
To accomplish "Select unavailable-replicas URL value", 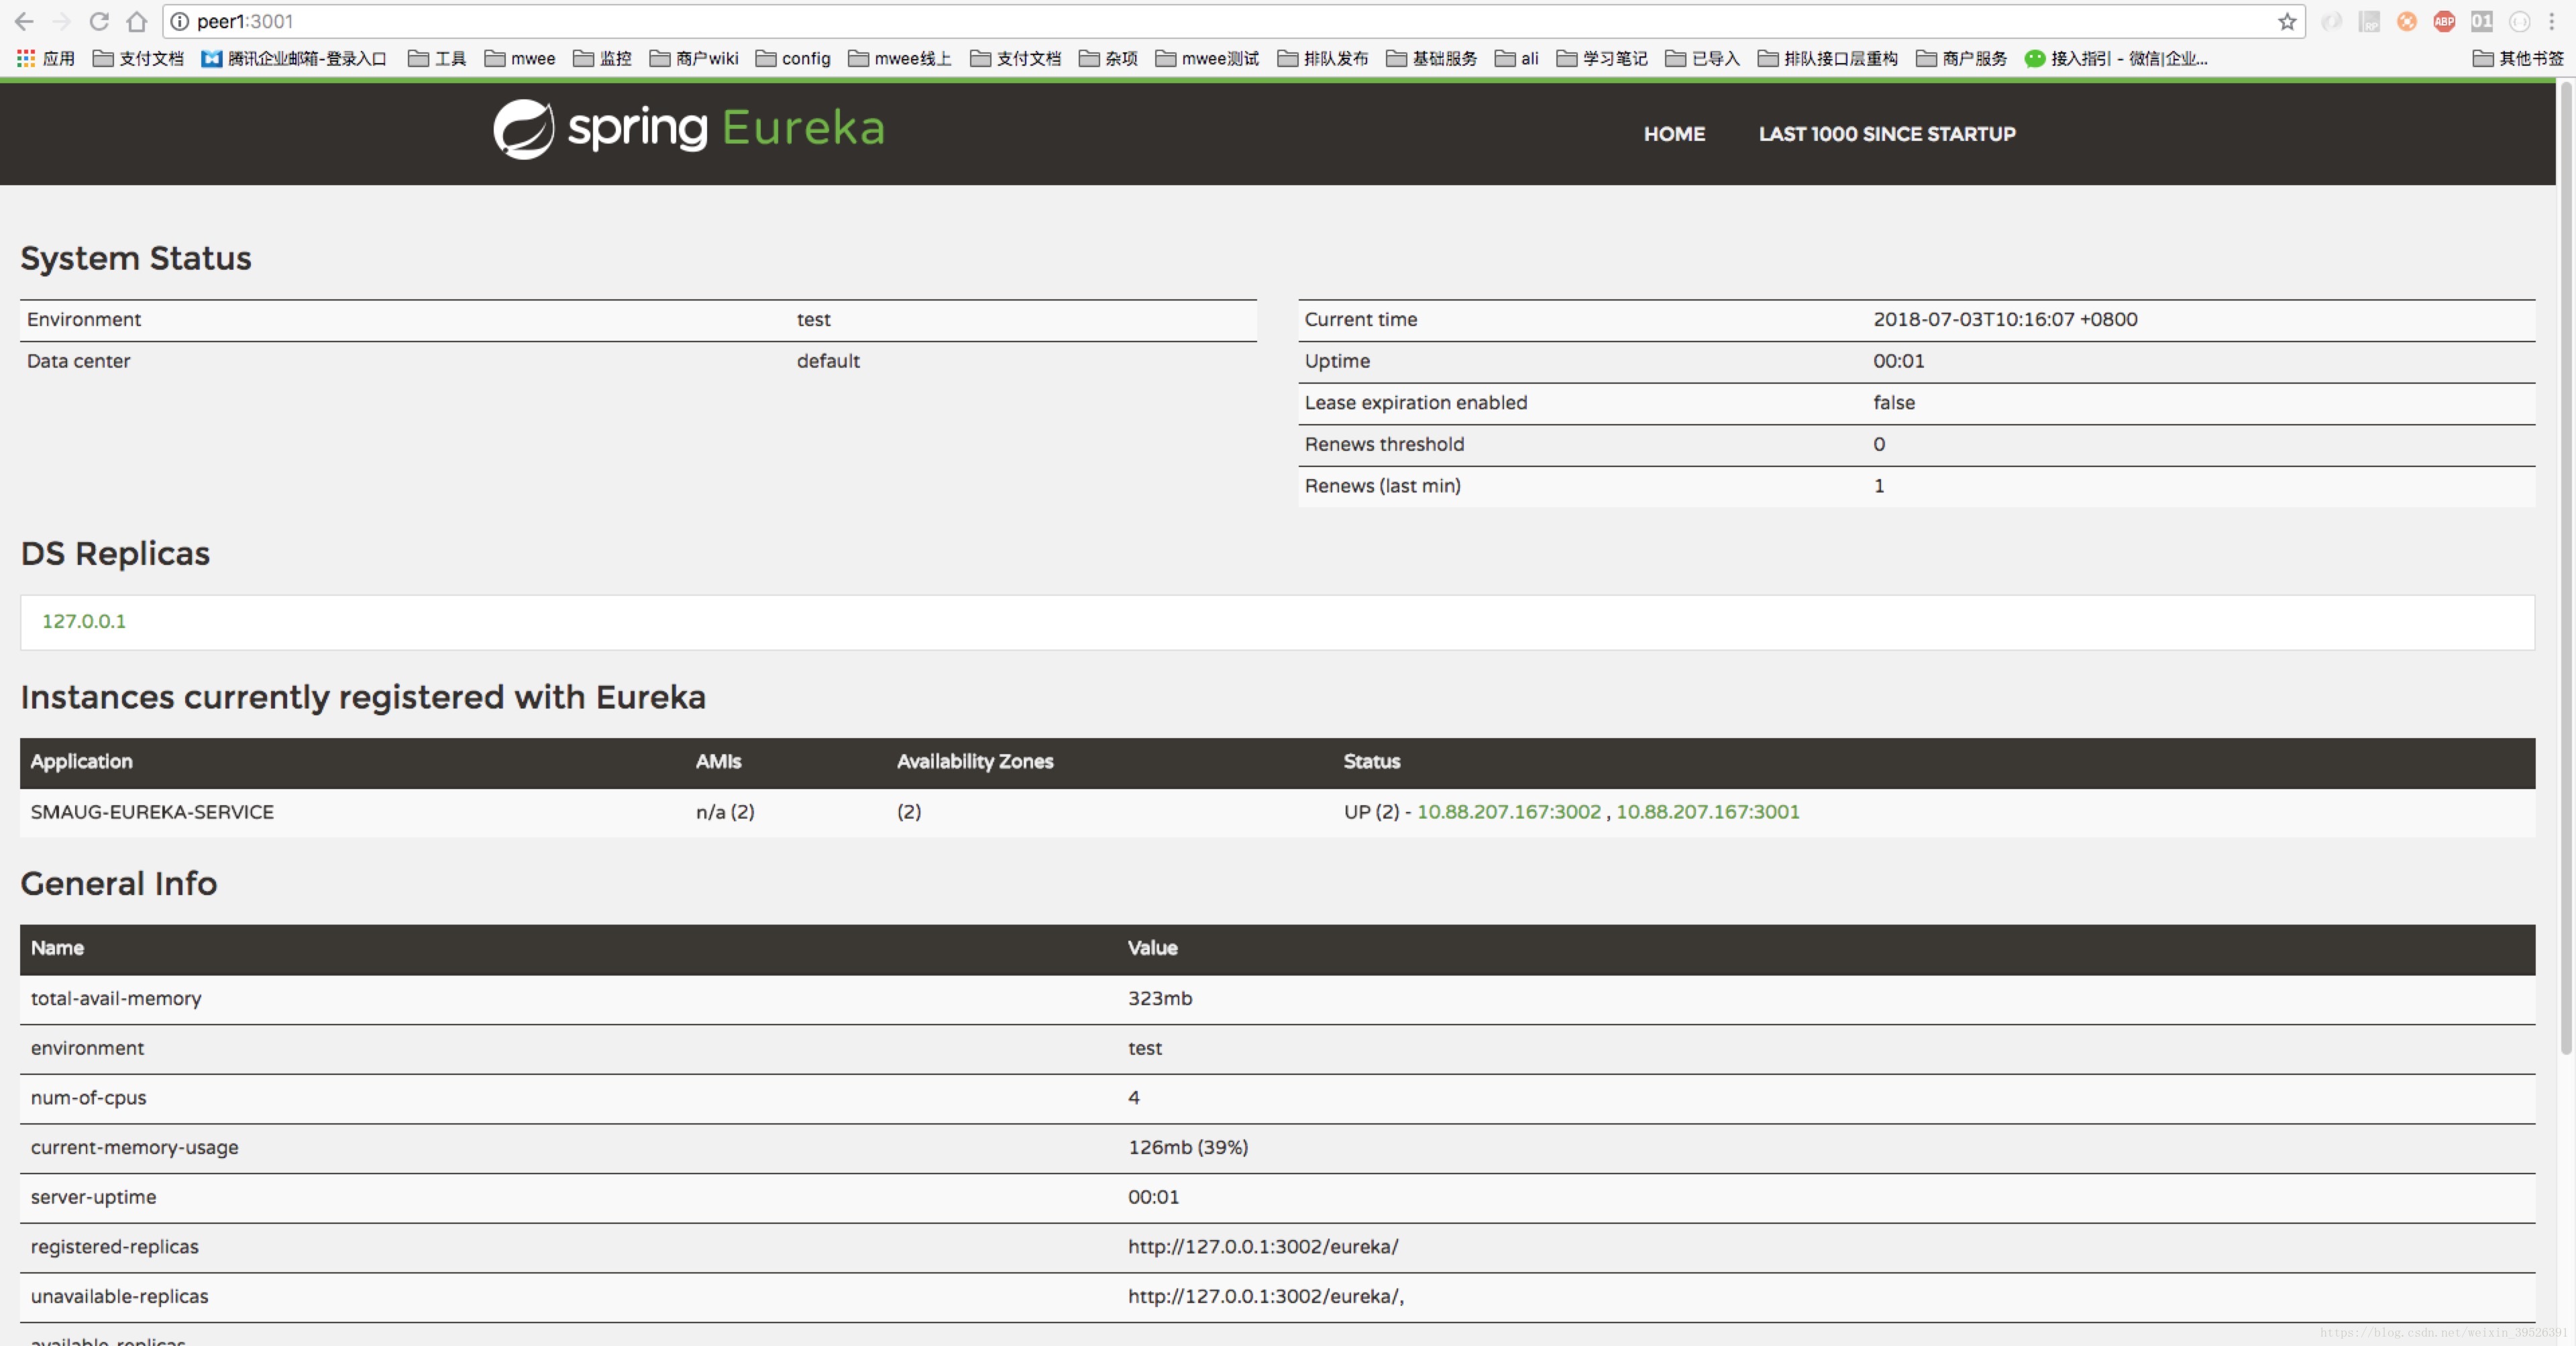I will (x=1266, y=1296).
